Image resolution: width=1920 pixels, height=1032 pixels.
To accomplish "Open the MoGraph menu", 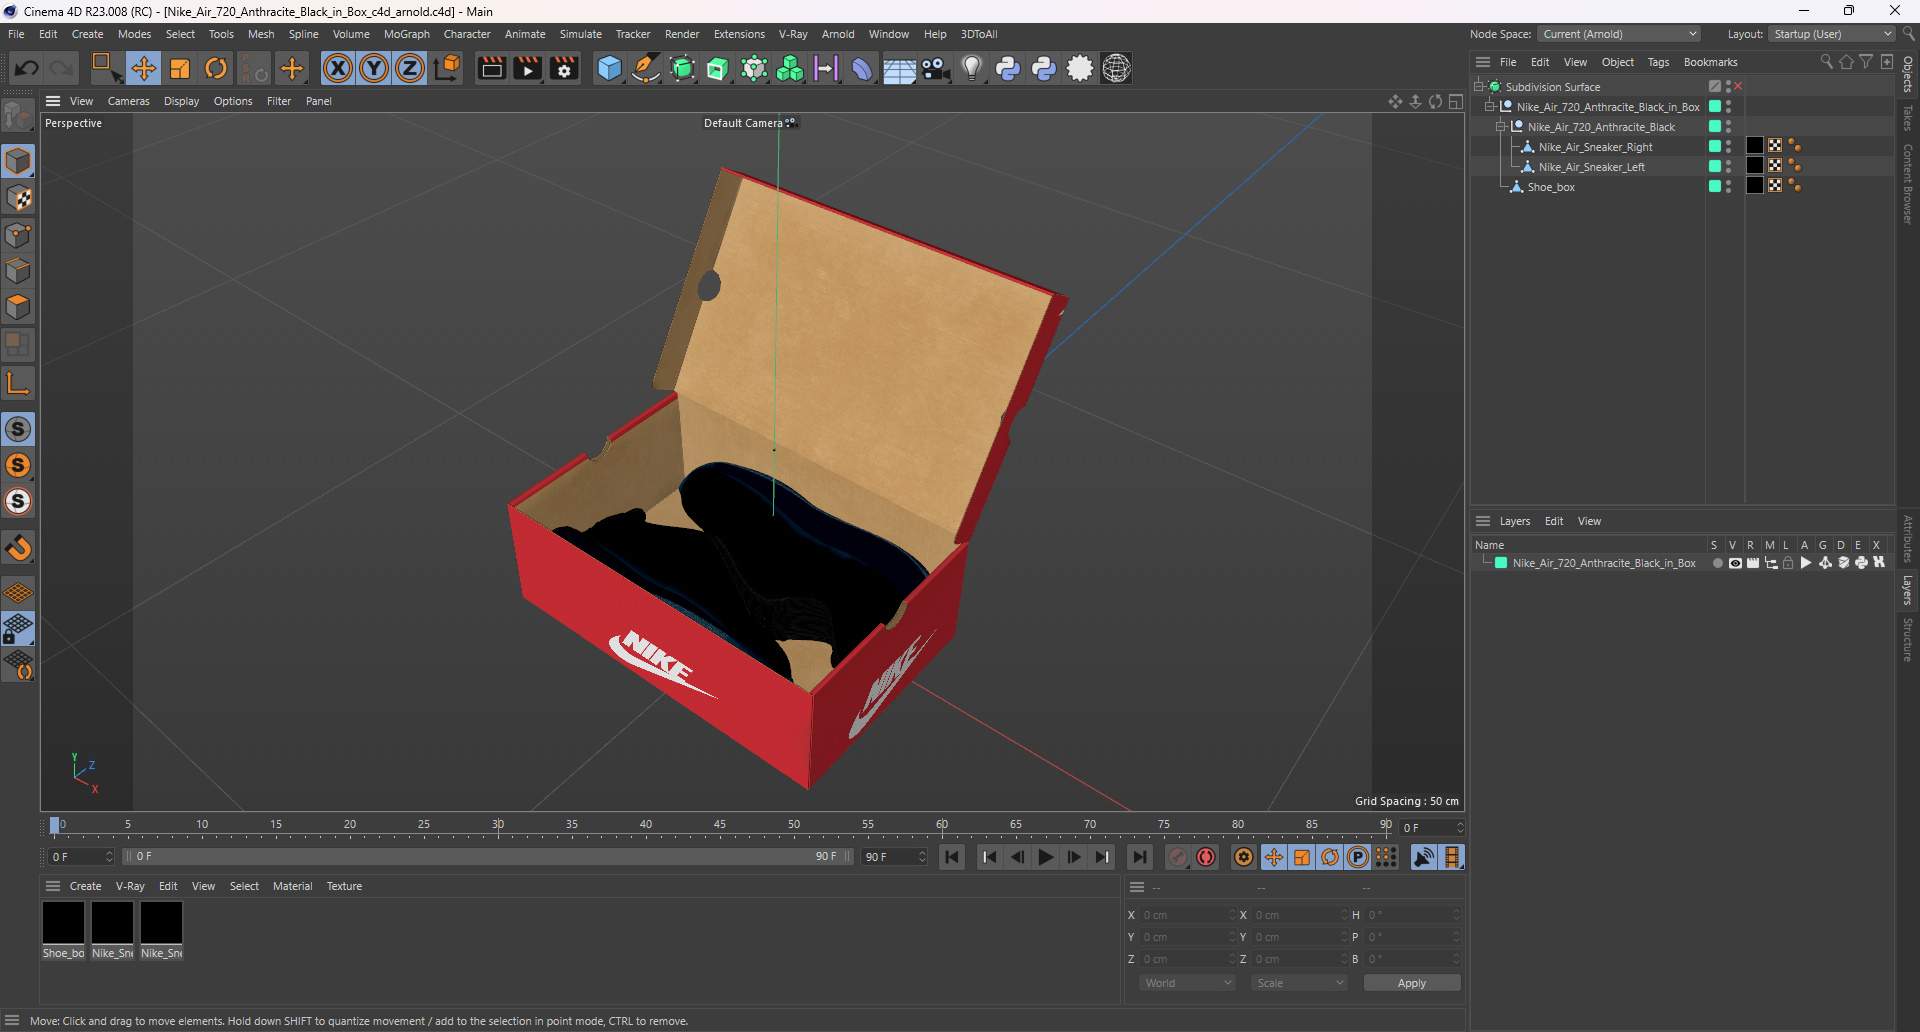I will (407, 34).
